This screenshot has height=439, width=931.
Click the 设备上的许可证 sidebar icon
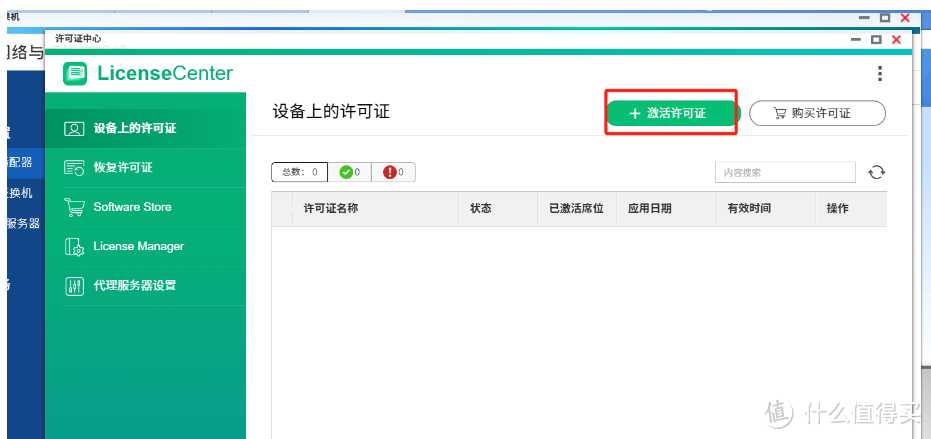pos(74,129)
